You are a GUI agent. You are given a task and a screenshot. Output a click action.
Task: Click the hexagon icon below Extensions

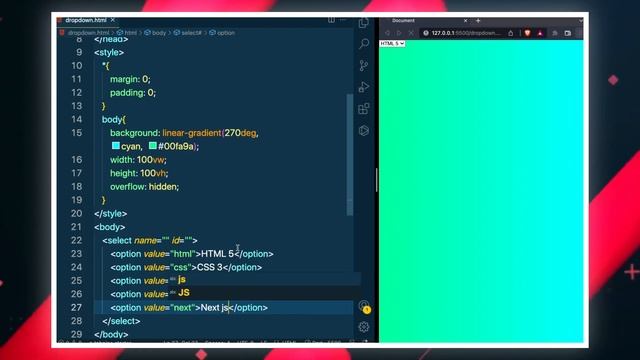[364, 131]
